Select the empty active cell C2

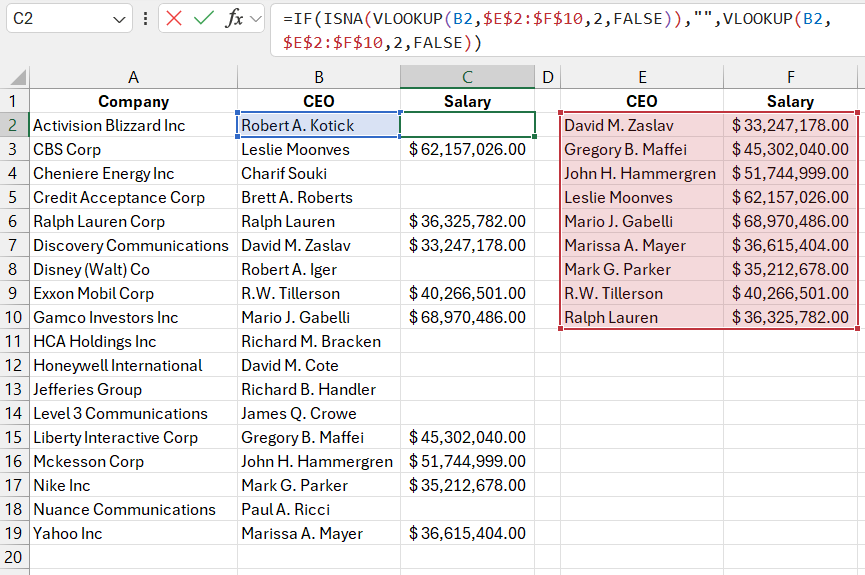pos(467,125)
